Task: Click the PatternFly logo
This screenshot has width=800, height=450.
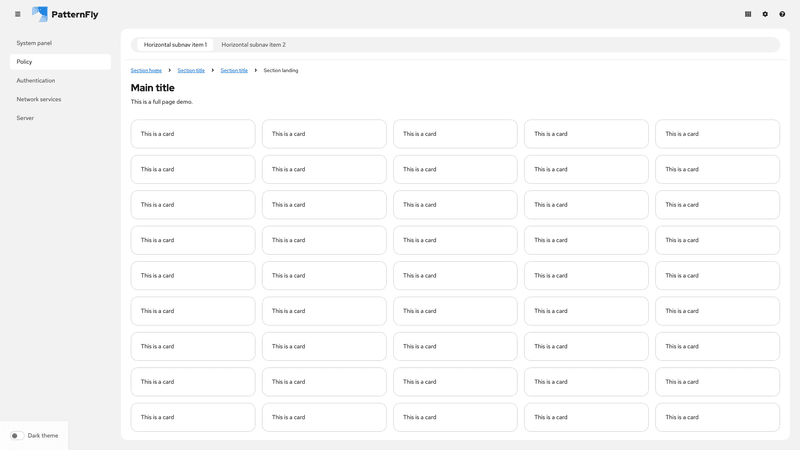Action: tap(65, 14)
